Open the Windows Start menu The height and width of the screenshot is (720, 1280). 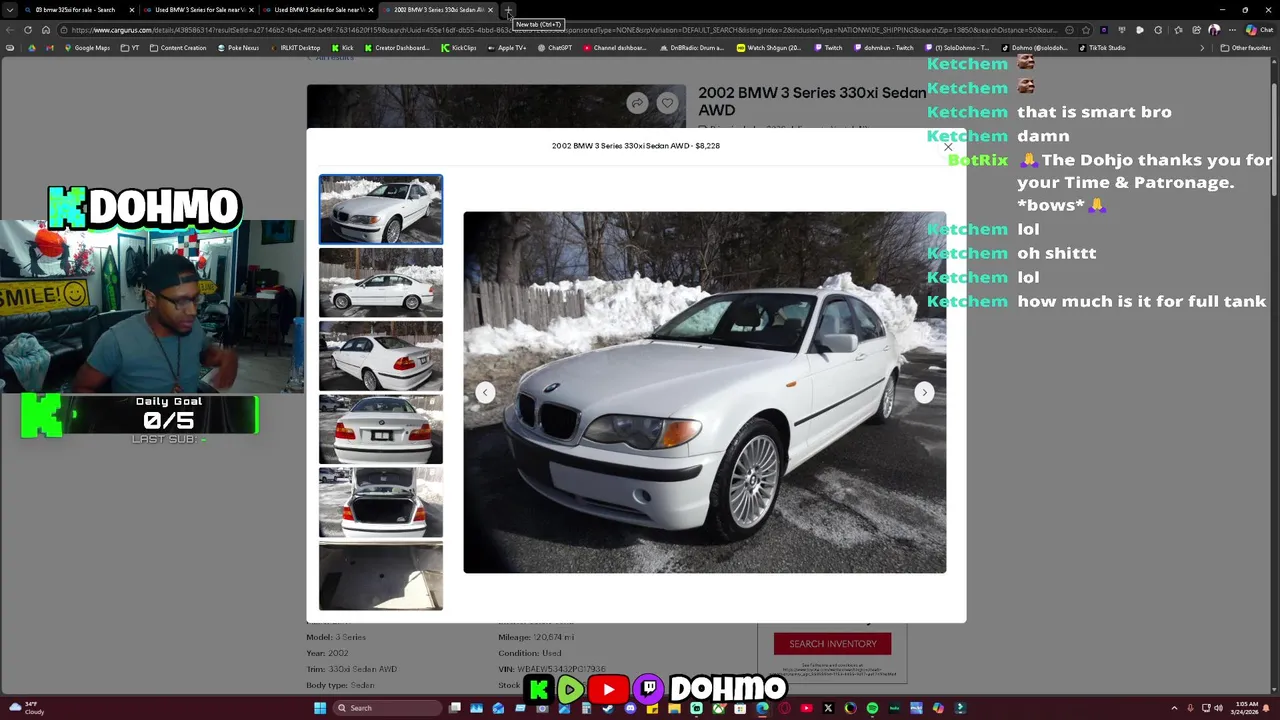(320, 708)
